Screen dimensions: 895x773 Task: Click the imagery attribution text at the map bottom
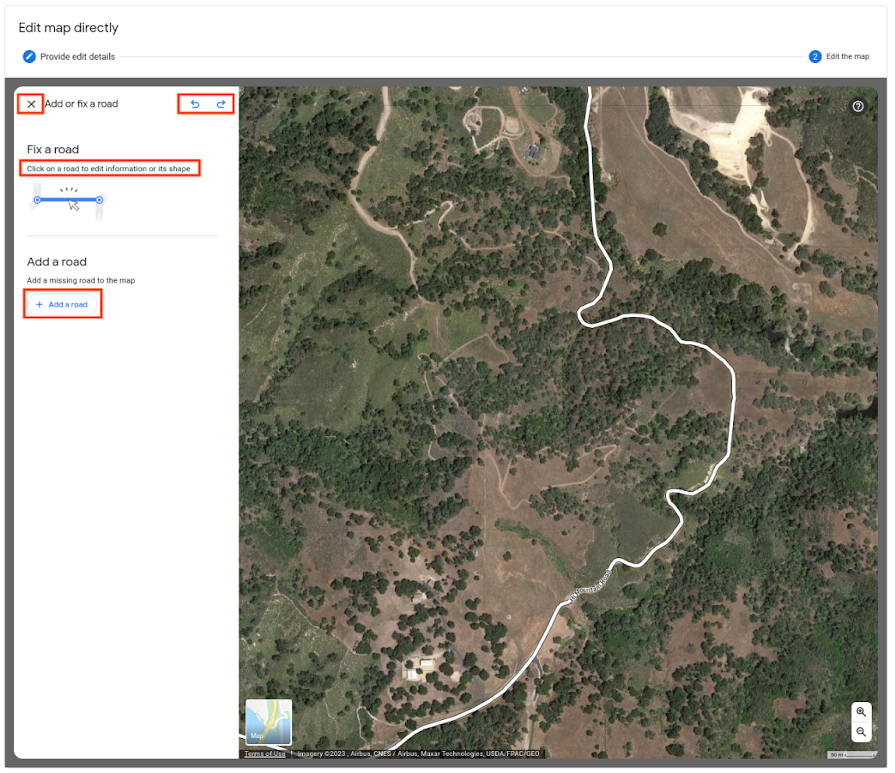point(418,754)
